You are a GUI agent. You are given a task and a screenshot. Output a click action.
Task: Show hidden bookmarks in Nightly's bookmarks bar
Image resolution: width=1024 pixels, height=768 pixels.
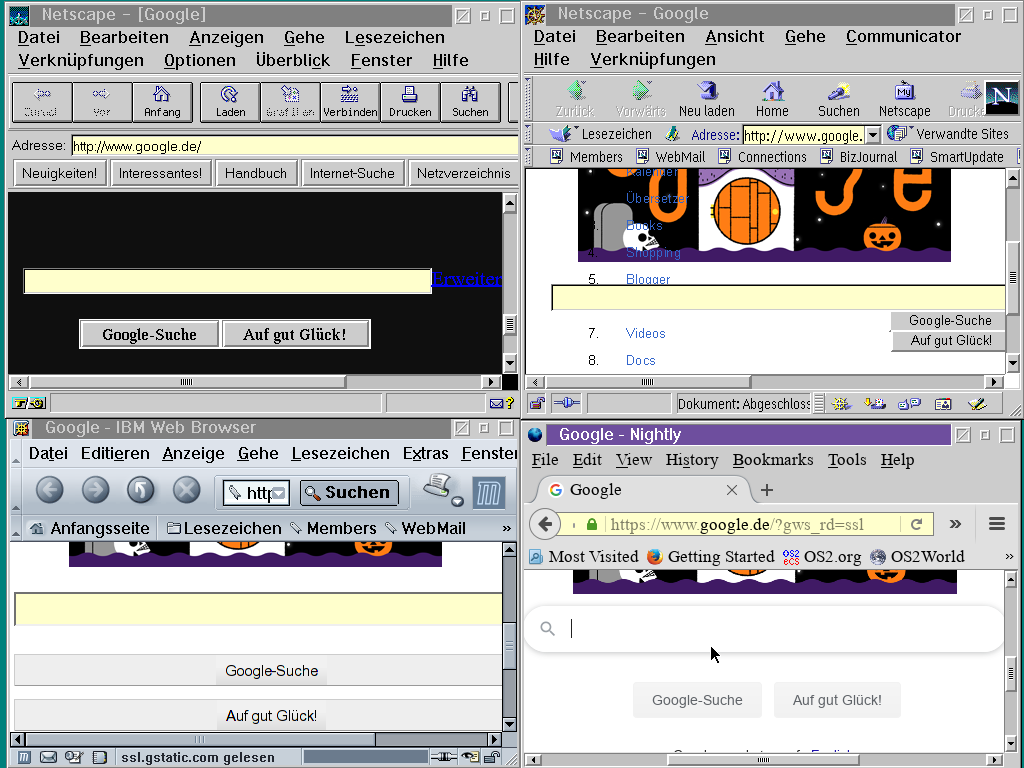1010,556
